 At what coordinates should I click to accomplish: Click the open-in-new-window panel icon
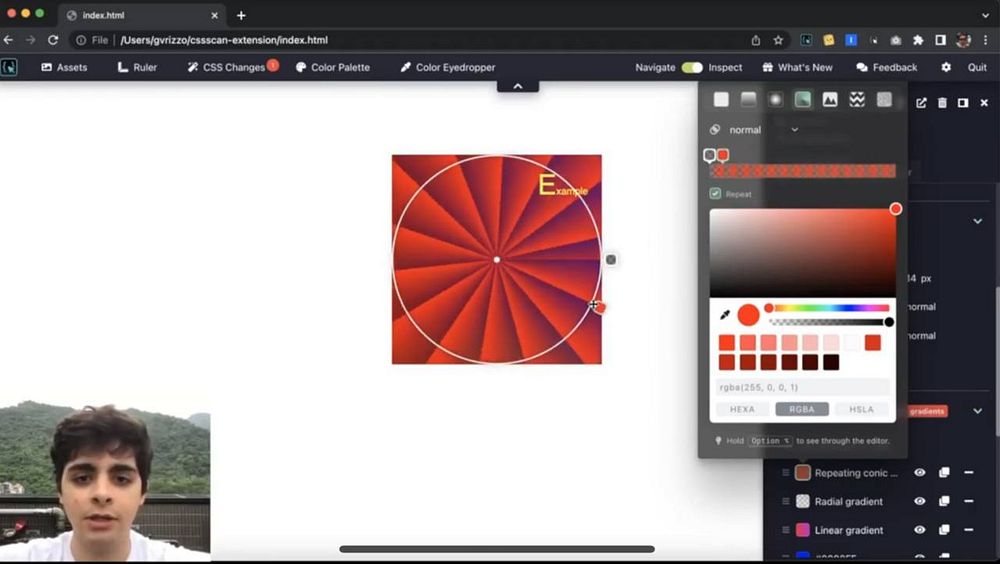tap(921, 103)
